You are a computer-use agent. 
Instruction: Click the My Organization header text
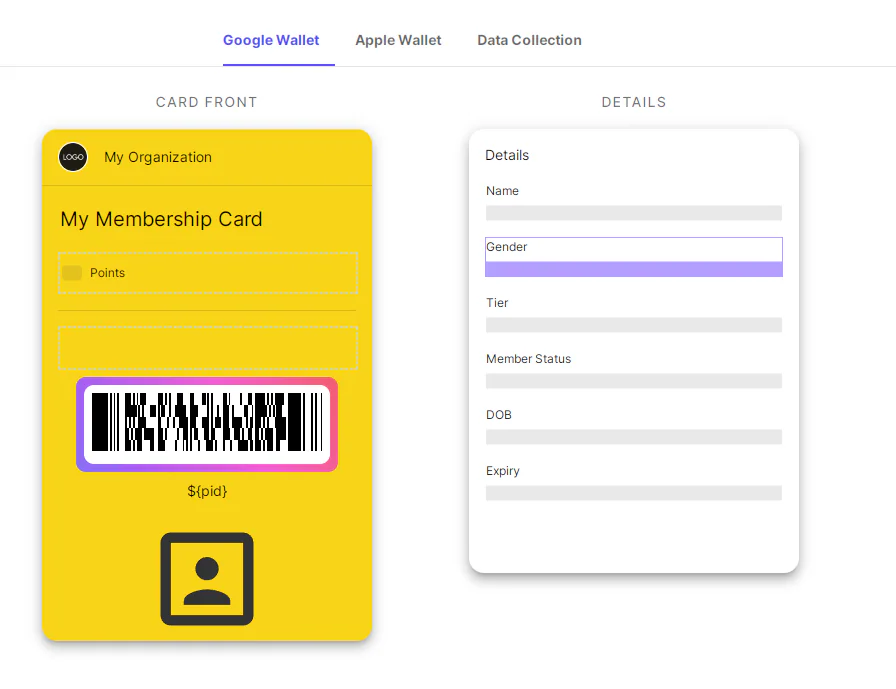(158, 157)
